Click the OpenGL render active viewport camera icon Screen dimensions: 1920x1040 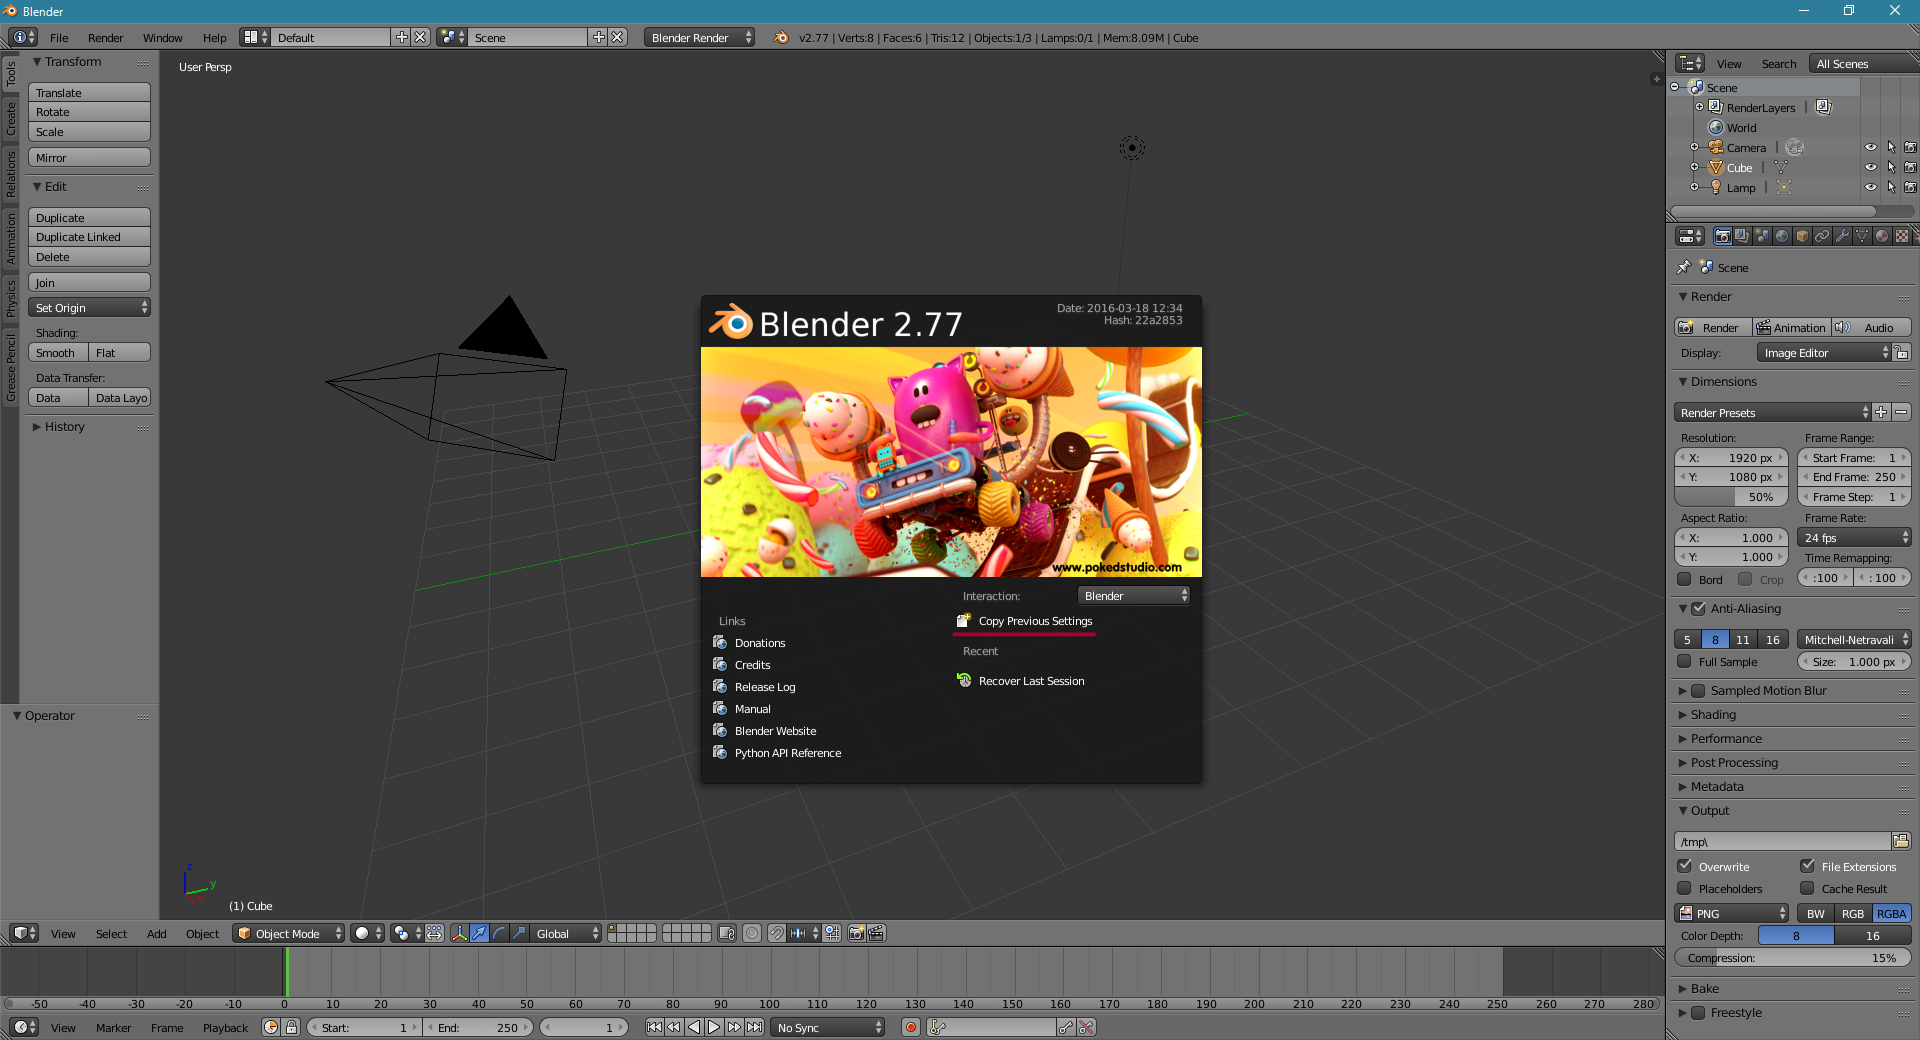tap(856, 933)
